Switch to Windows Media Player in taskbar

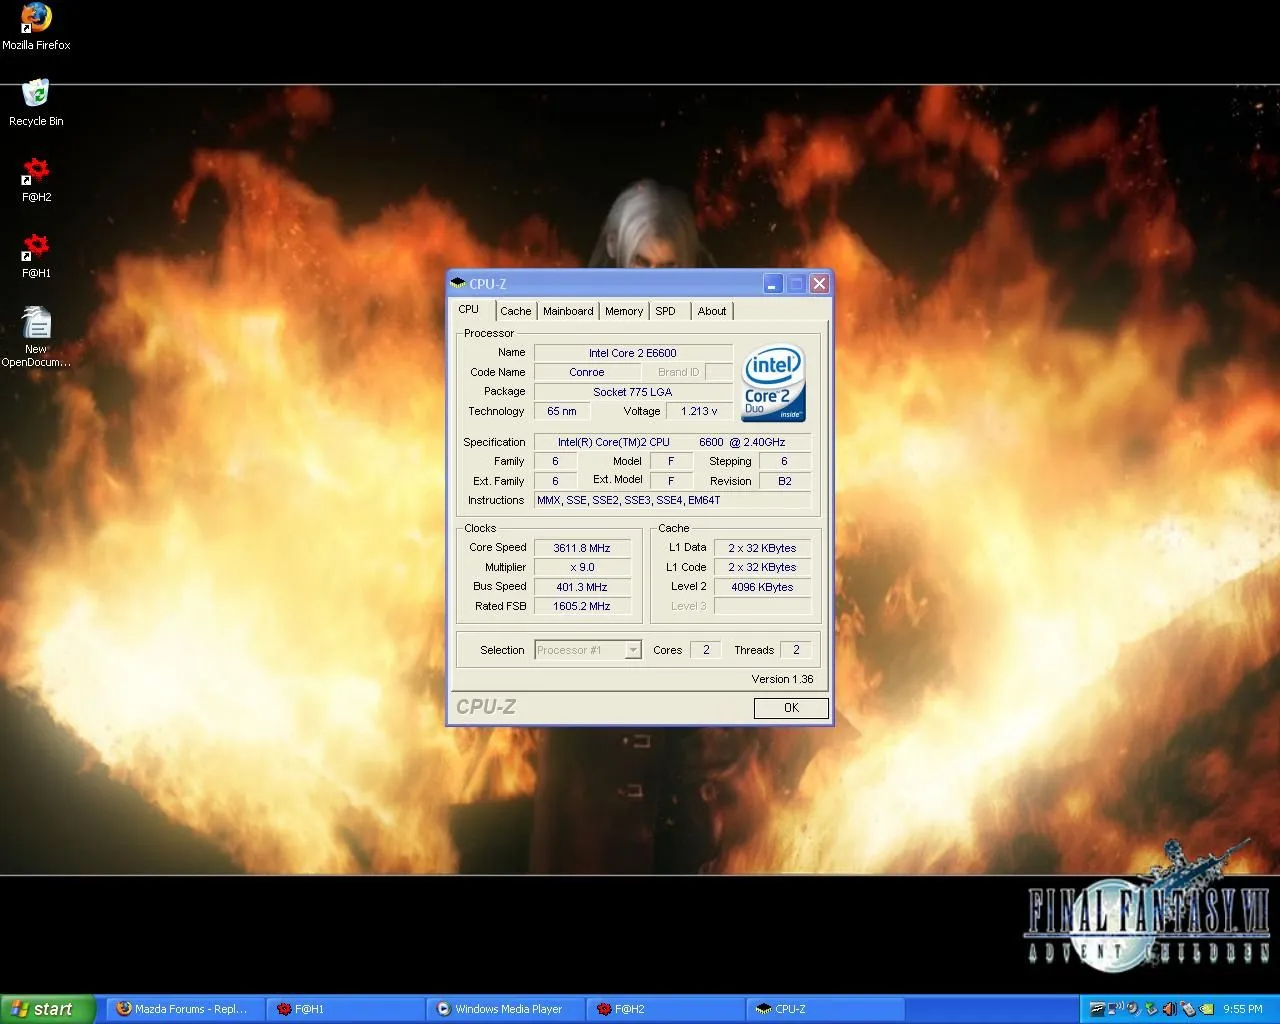[505, 1009]
